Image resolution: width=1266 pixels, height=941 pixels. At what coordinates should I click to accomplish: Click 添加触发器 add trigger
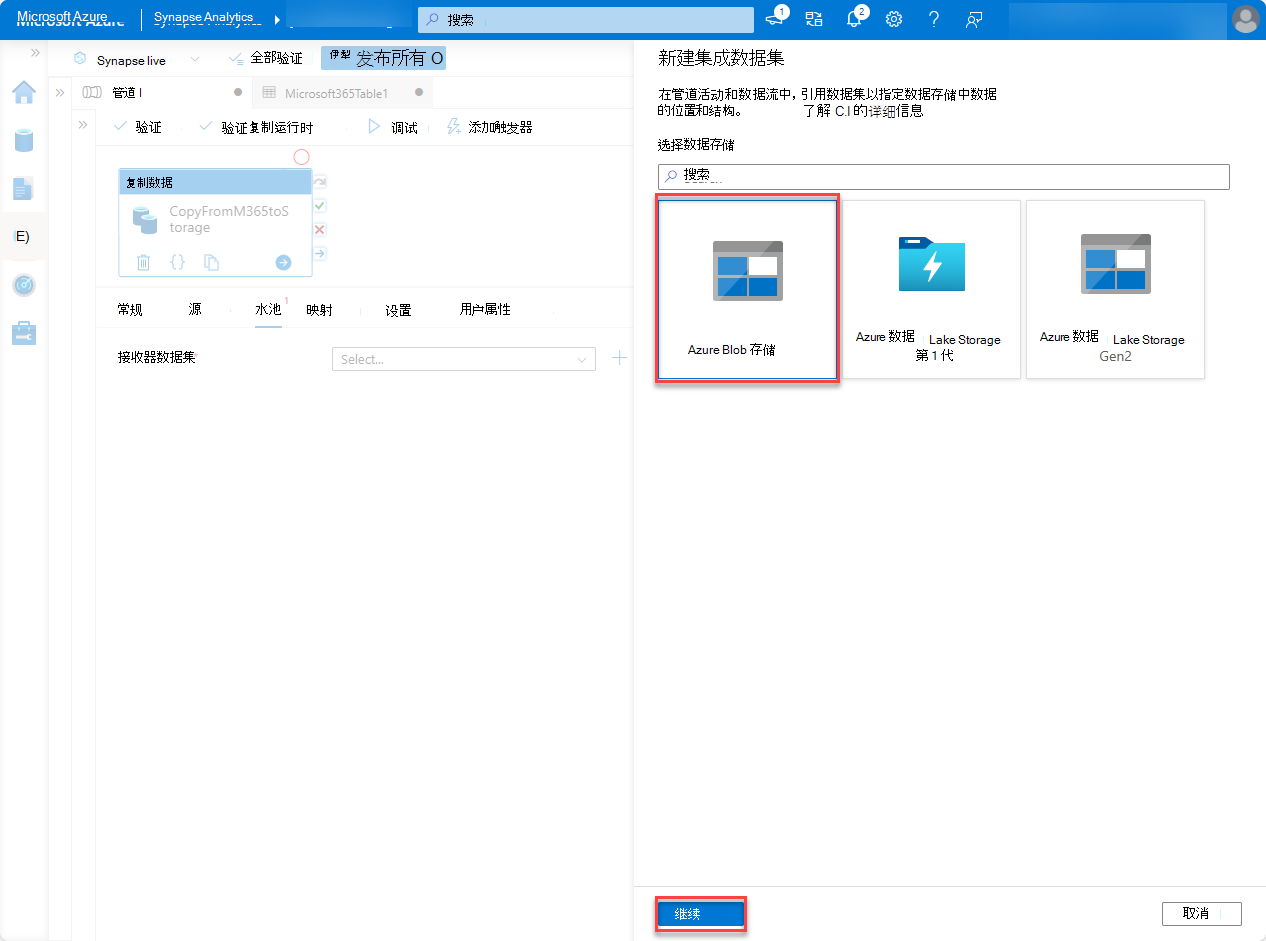click(490, 127)
